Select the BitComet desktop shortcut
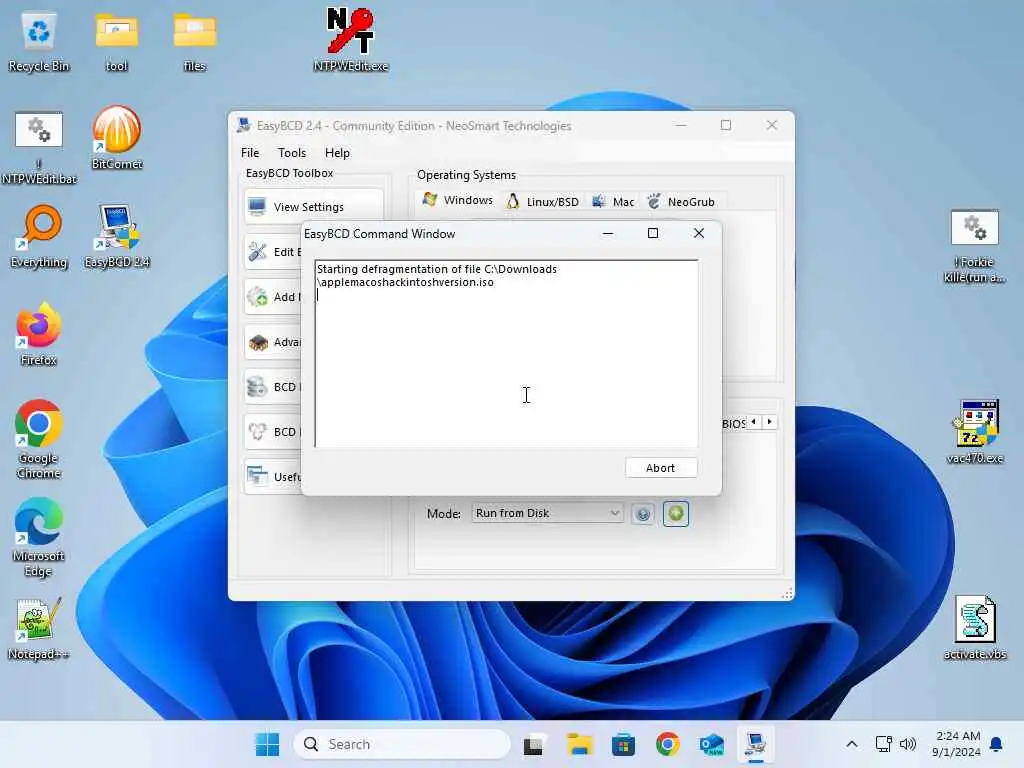 click(117, 138)
